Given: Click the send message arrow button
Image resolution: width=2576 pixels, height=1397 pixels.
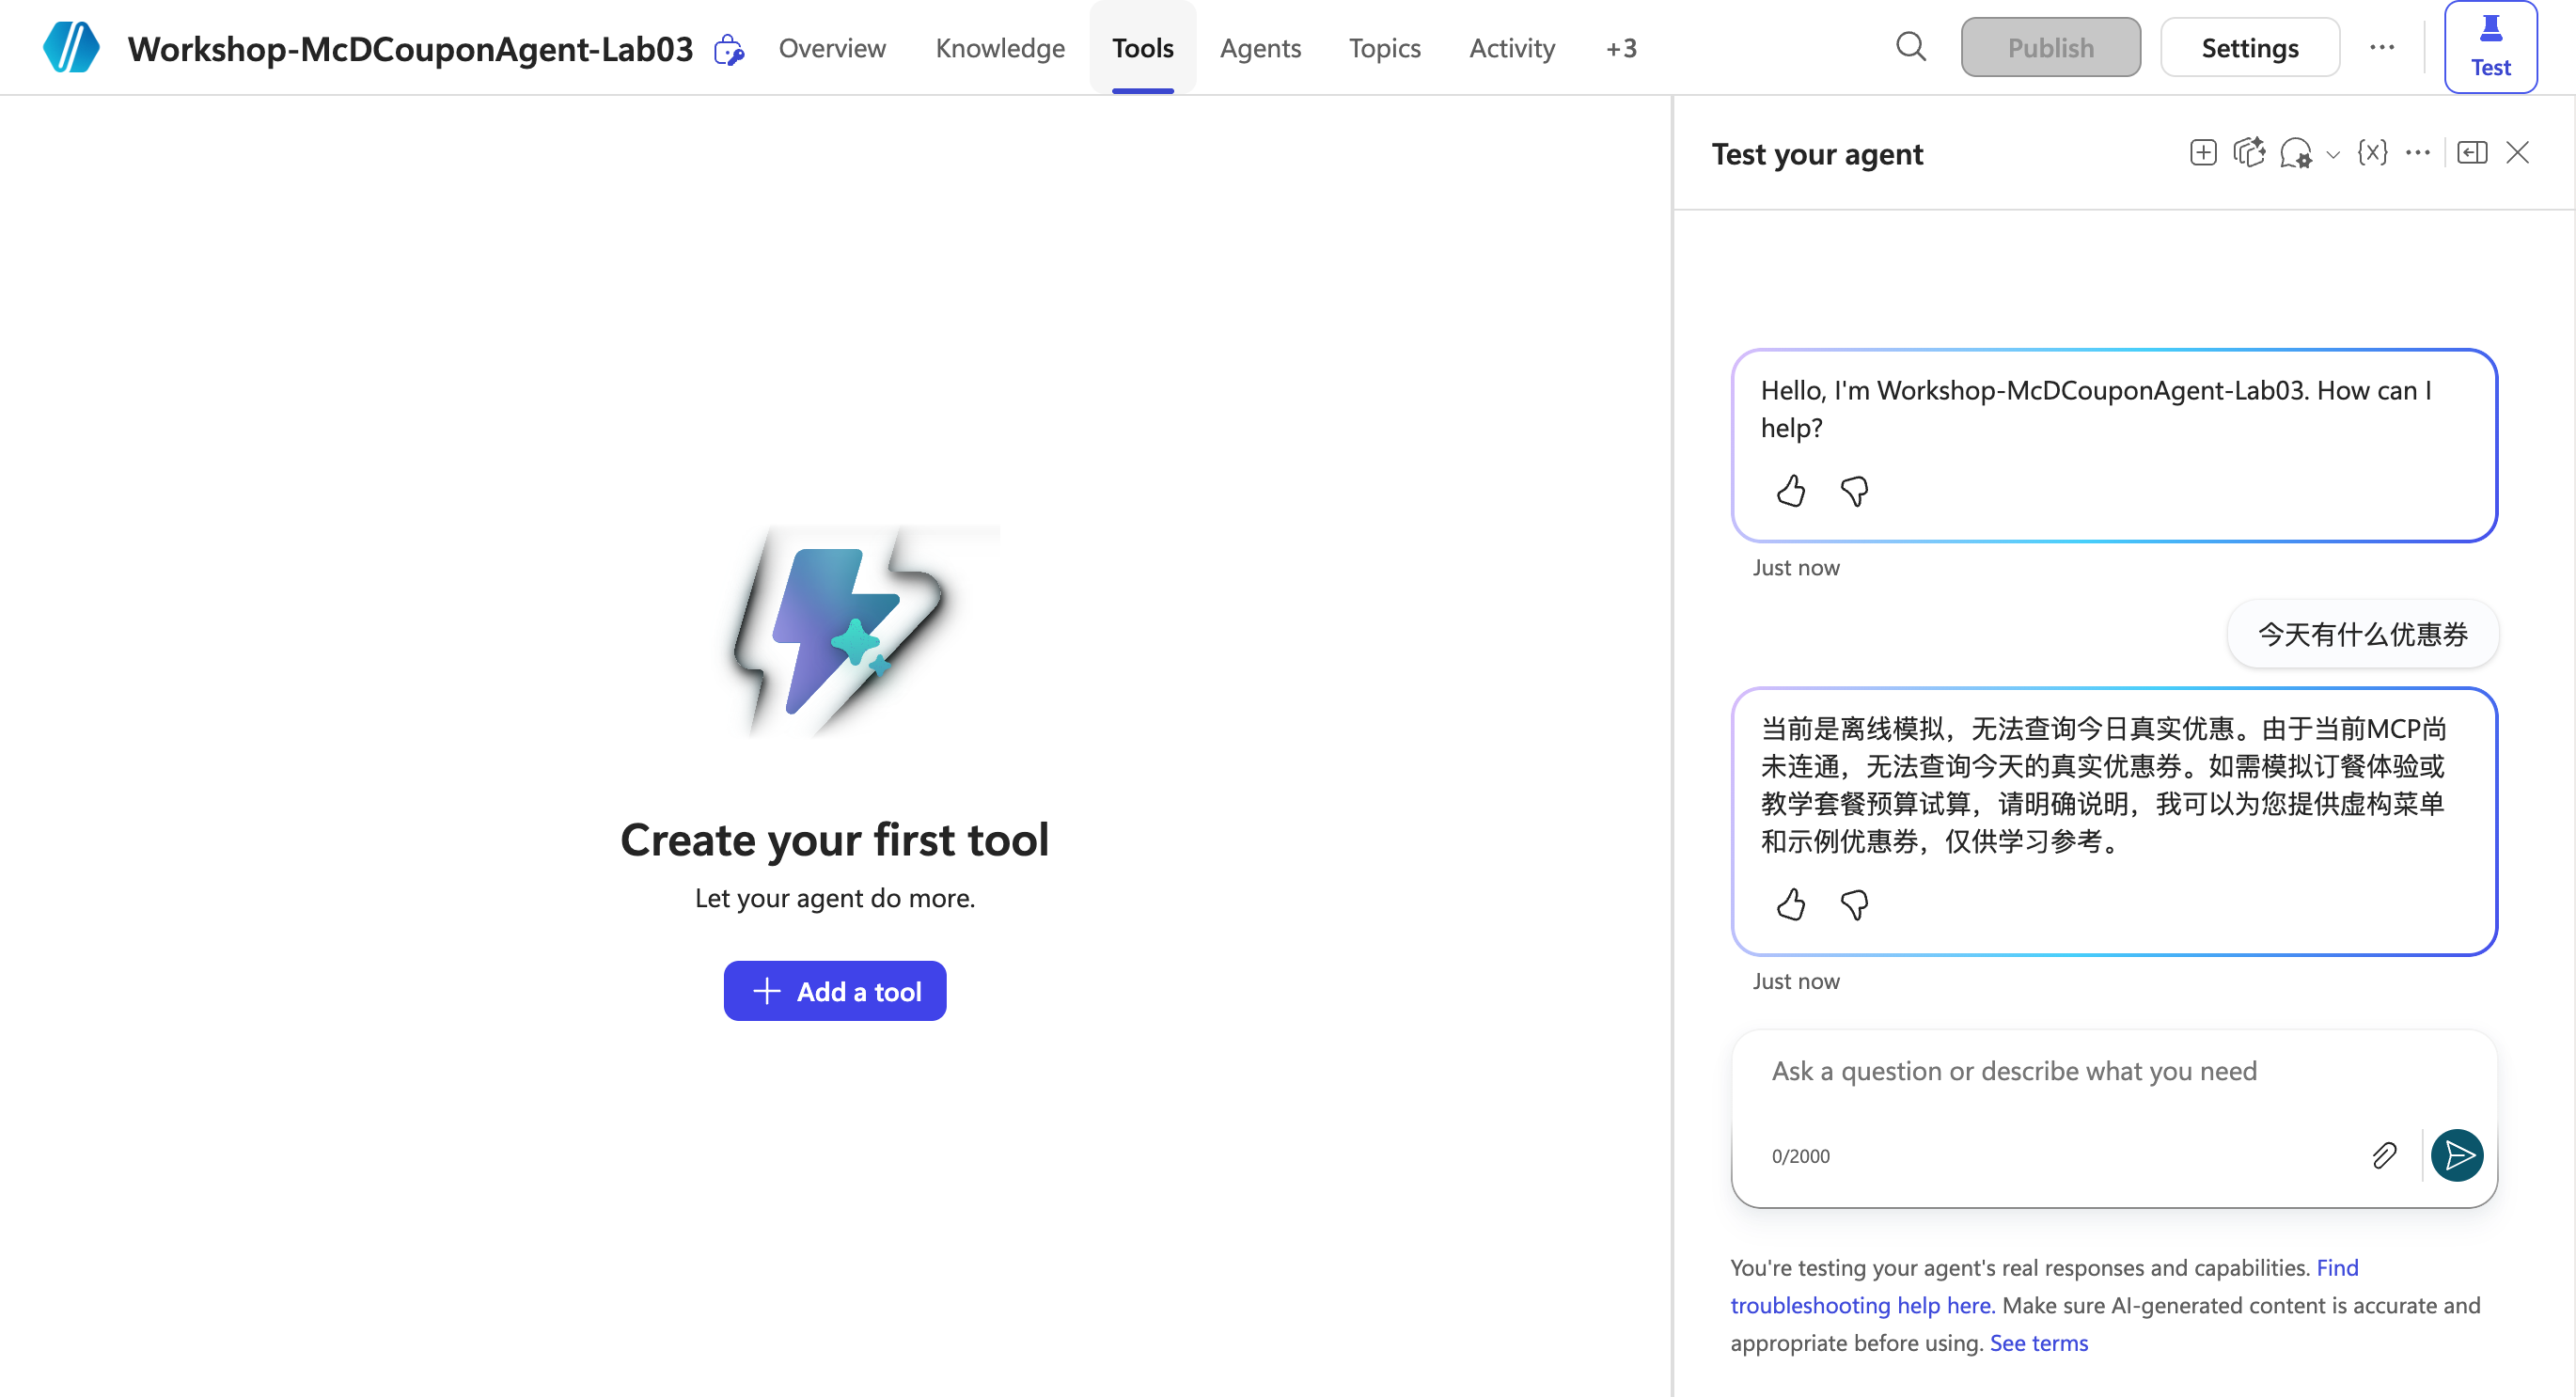Looking at the screenshot, I should (2457, 1156).
